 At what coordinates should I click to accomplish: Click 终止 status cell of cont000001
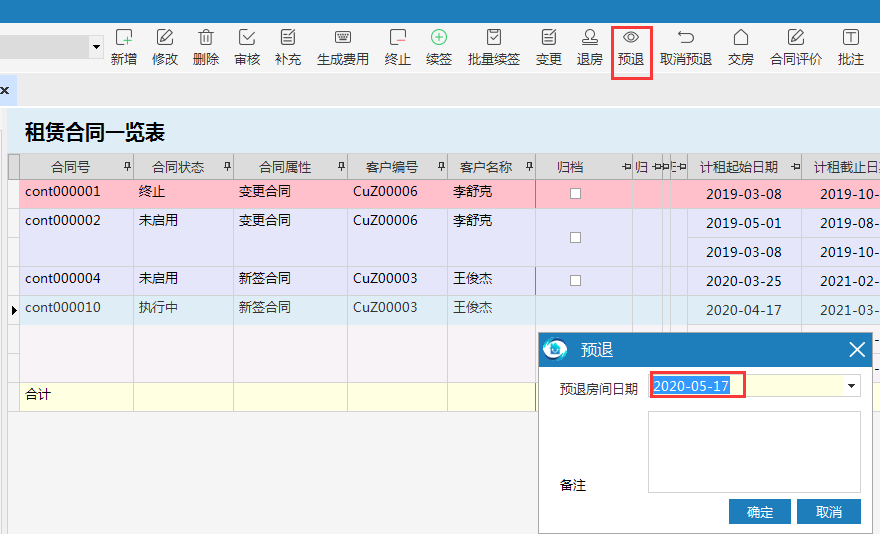pyautogui.click(x=184, y=194)
